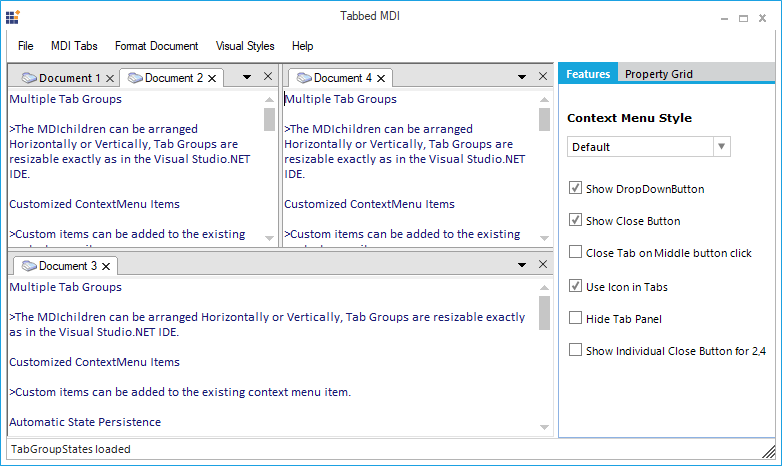This screenshot has width=782, height=466.
Task: Close the tab group holding Document 2
Action: coord(268,76)
